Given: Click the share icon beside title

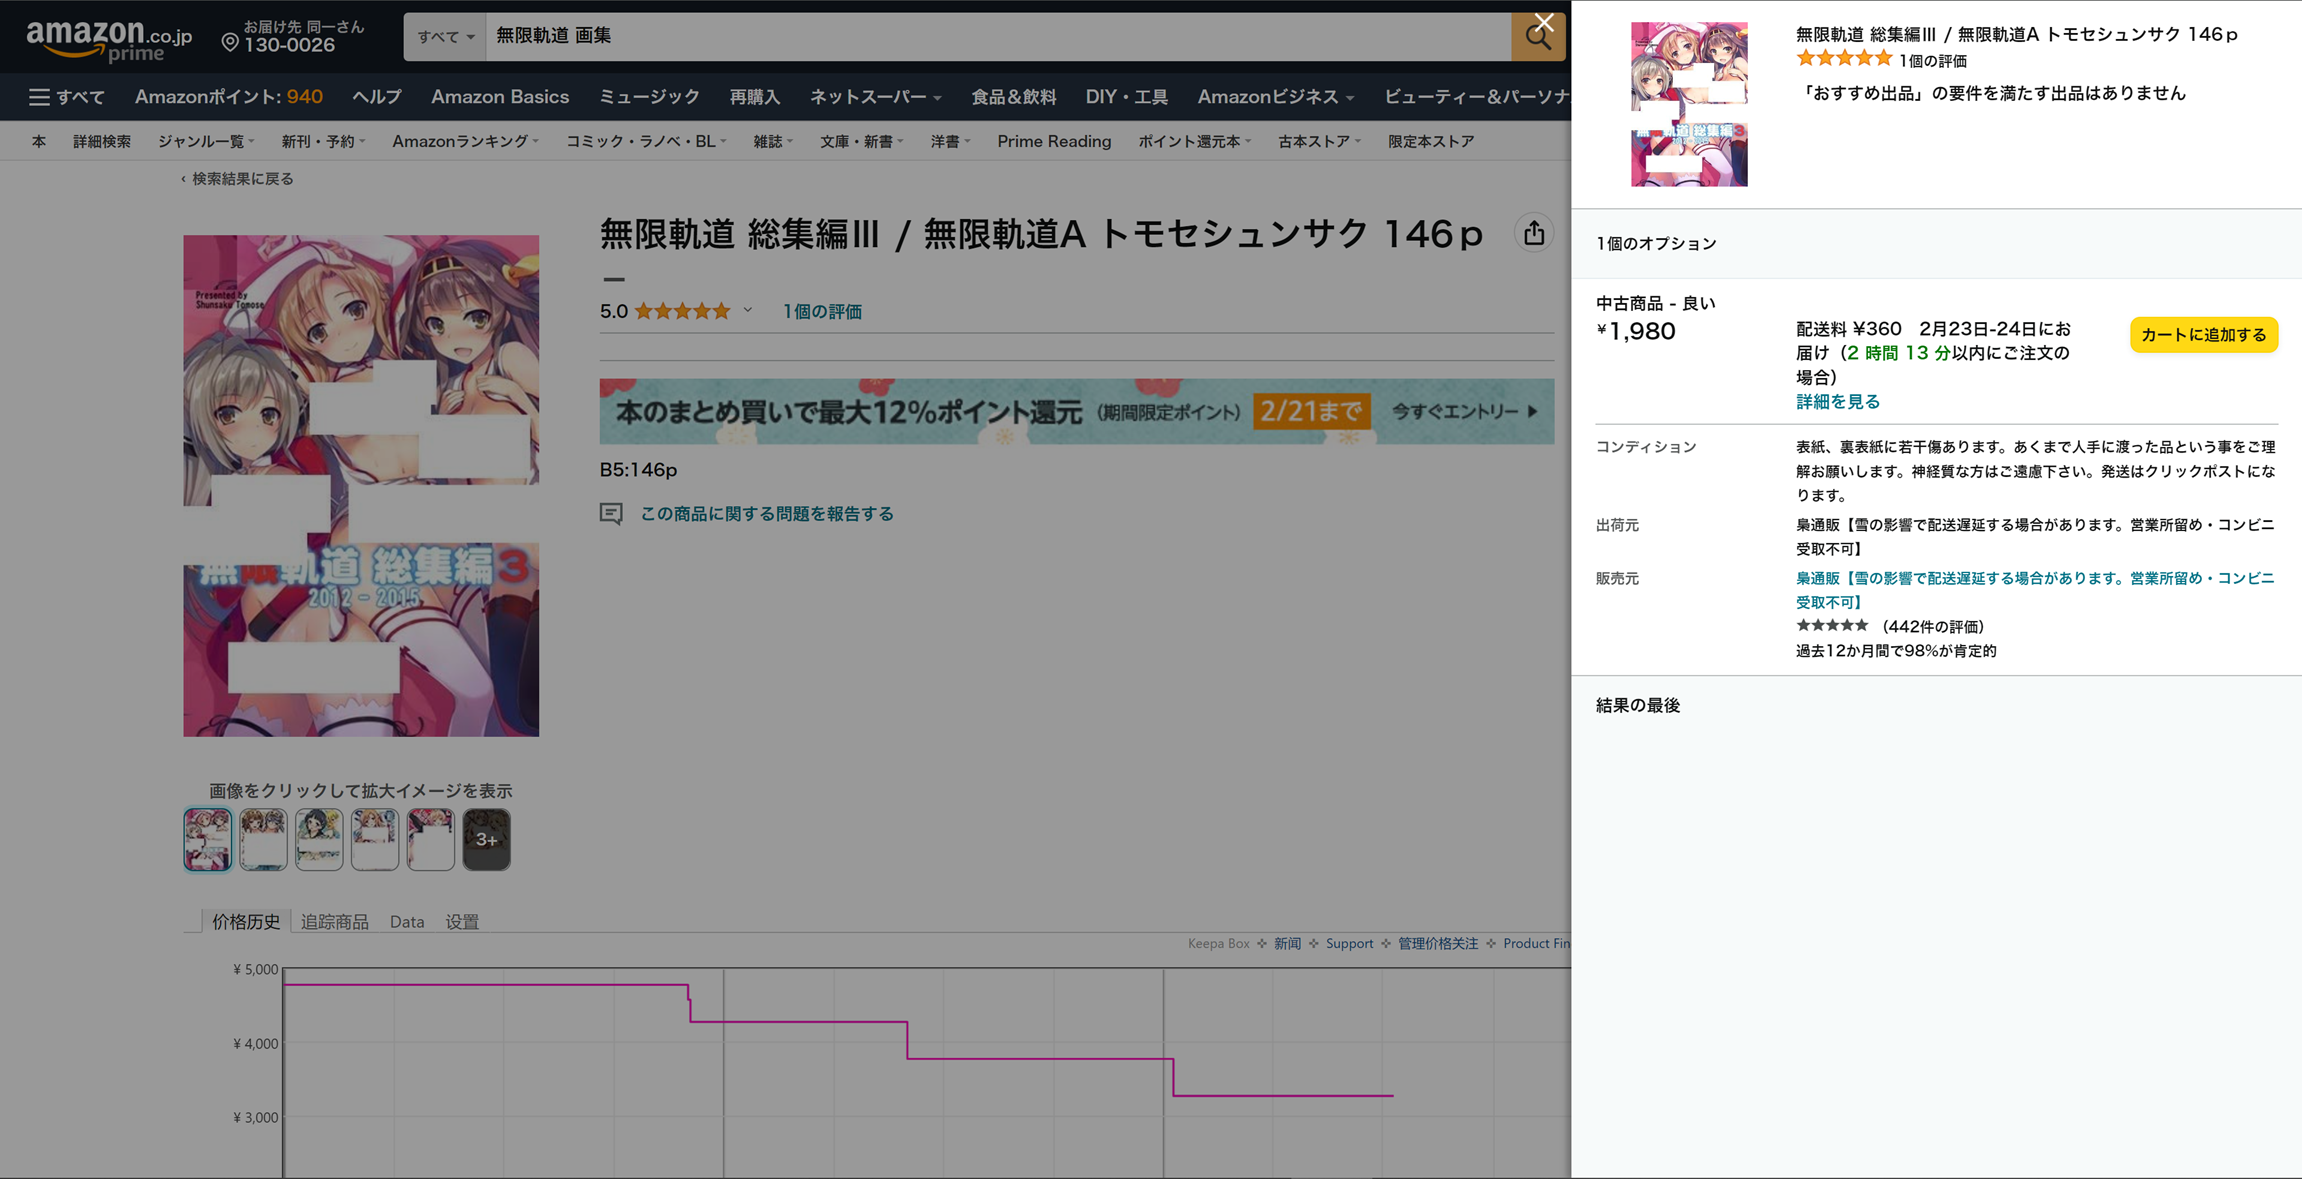Looking at the screenshot, I should (x=1533, y=234).
